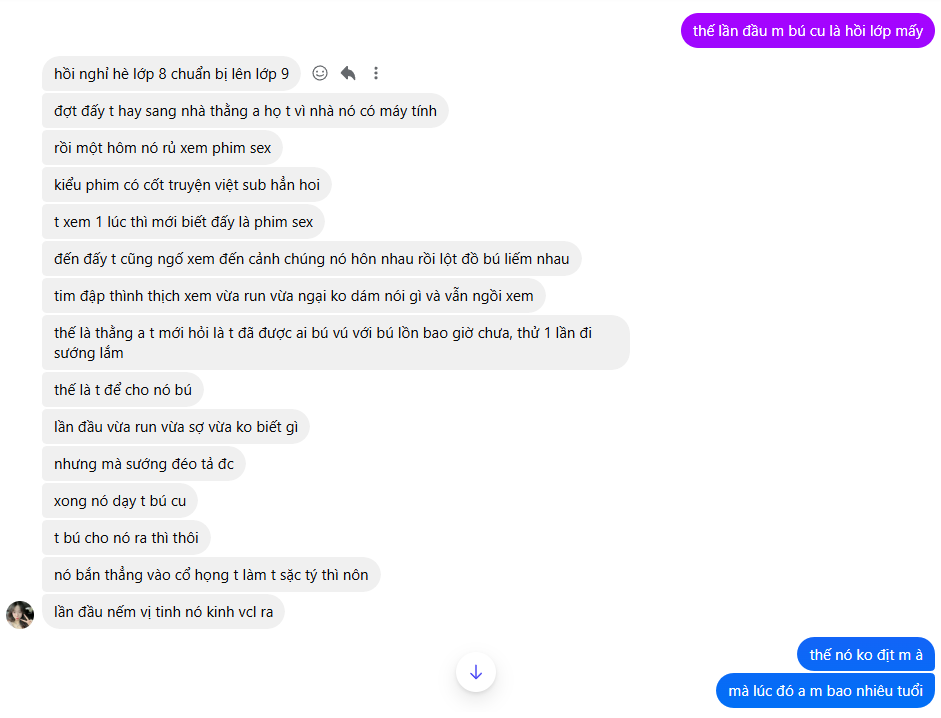Open the emoji reaction picker on the message
The height and width of the screenshot is (718, 941).
[319, 73]
